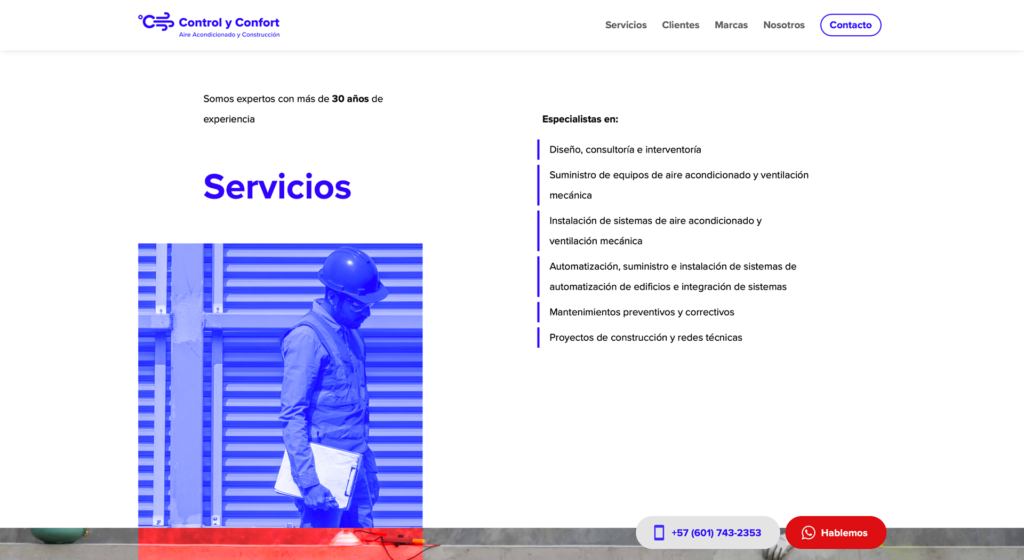The image size is (1024, 560).
Task: Click the mobile phone icon beside number
Action: (659, 533)
